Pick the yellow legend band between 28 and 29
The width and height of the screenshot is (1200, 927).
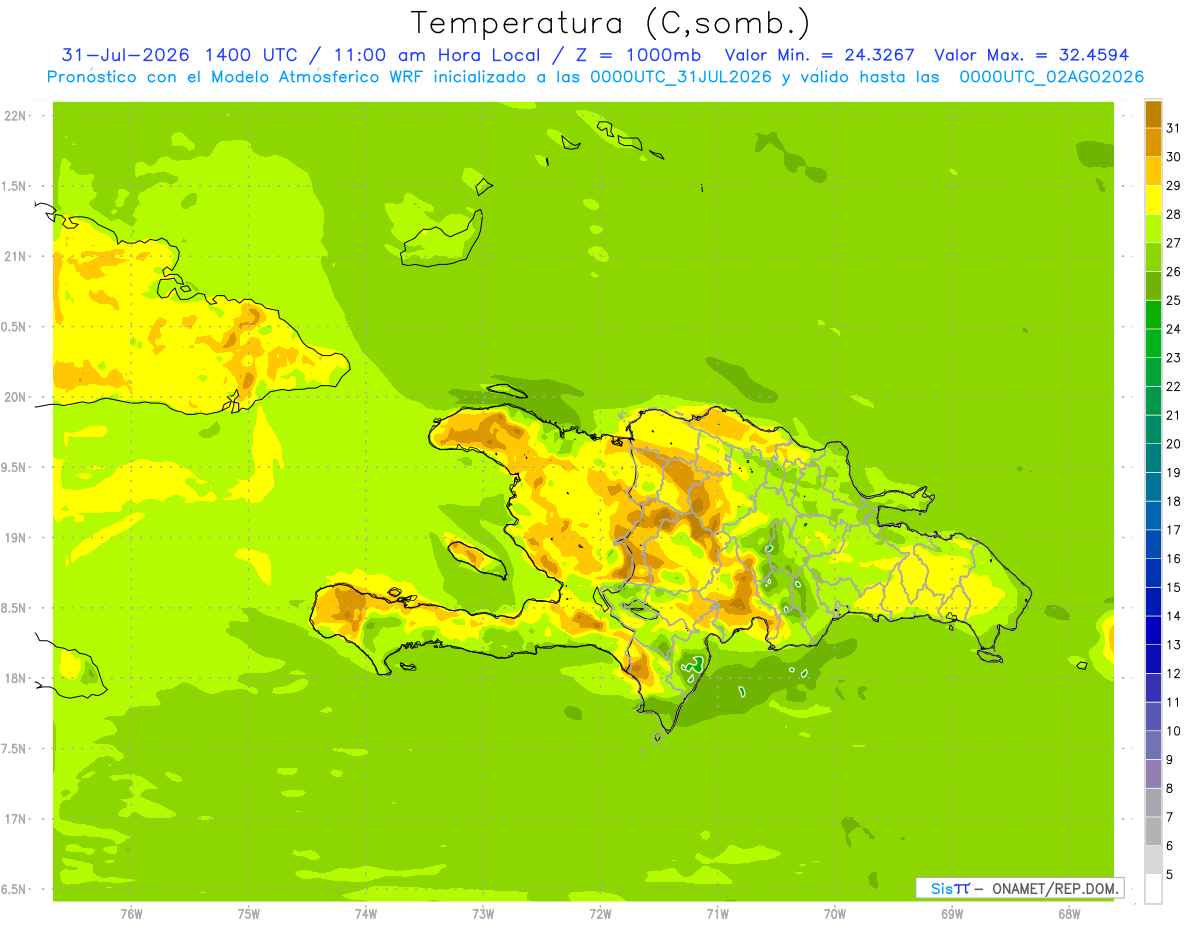1153,200
